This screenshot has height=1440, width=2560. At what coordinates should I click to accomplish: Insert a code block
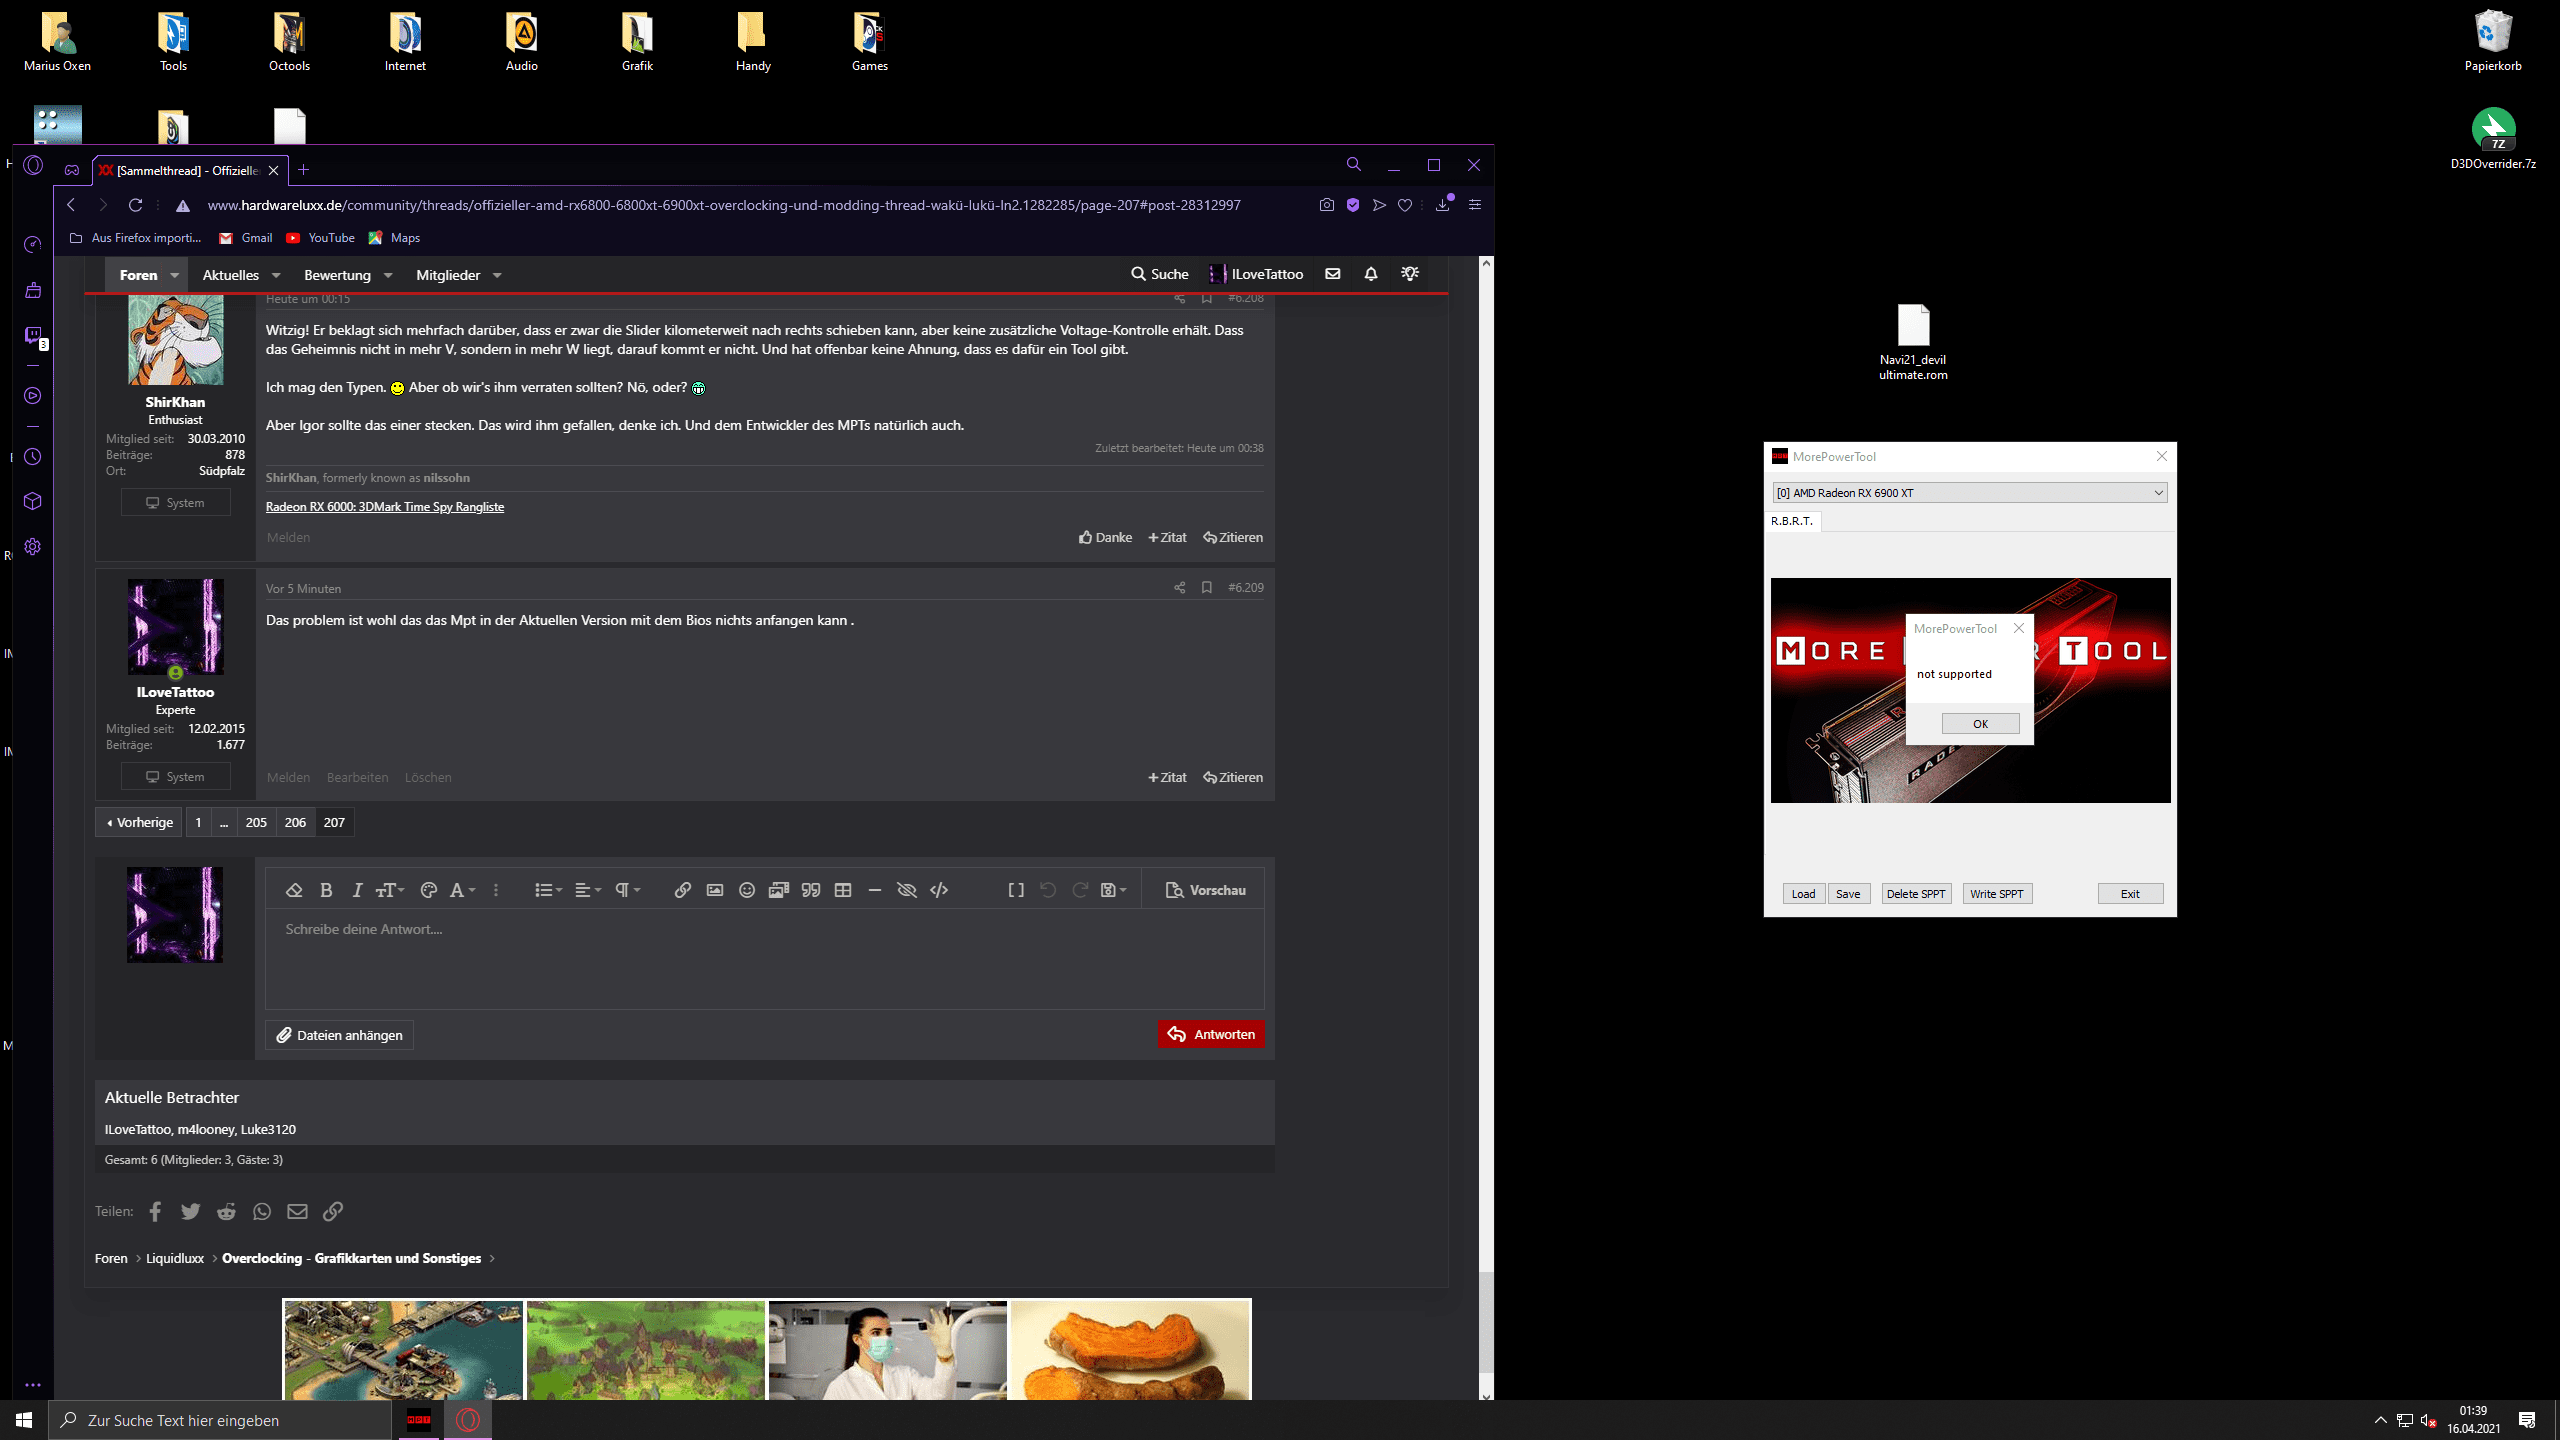(939, 890)
